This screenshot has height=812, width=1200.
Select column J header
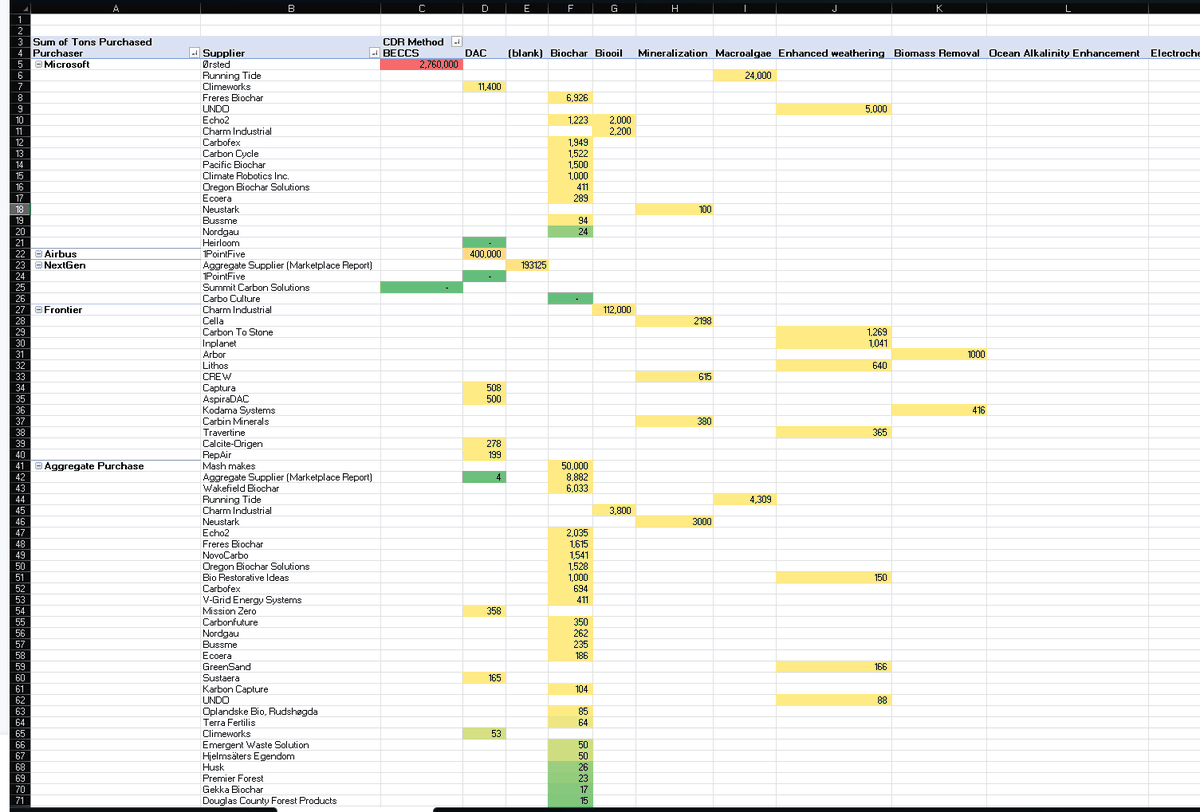[832, 8]
